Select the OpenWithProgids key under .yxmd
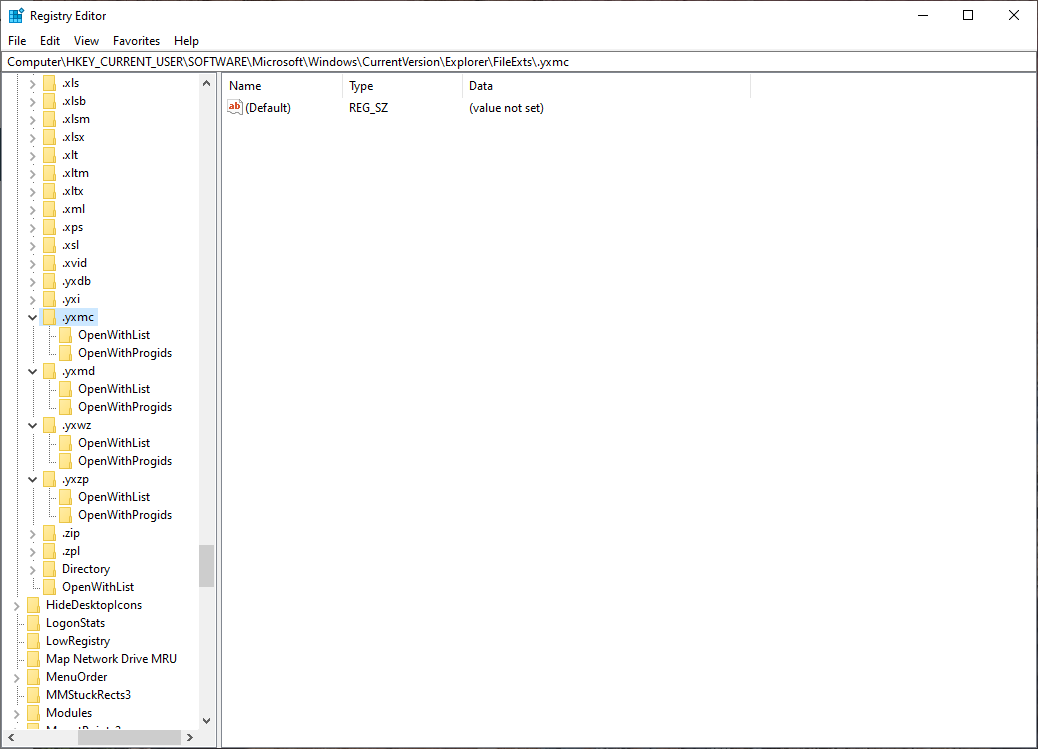The image size is (1038, 749). tap(125, 406)
